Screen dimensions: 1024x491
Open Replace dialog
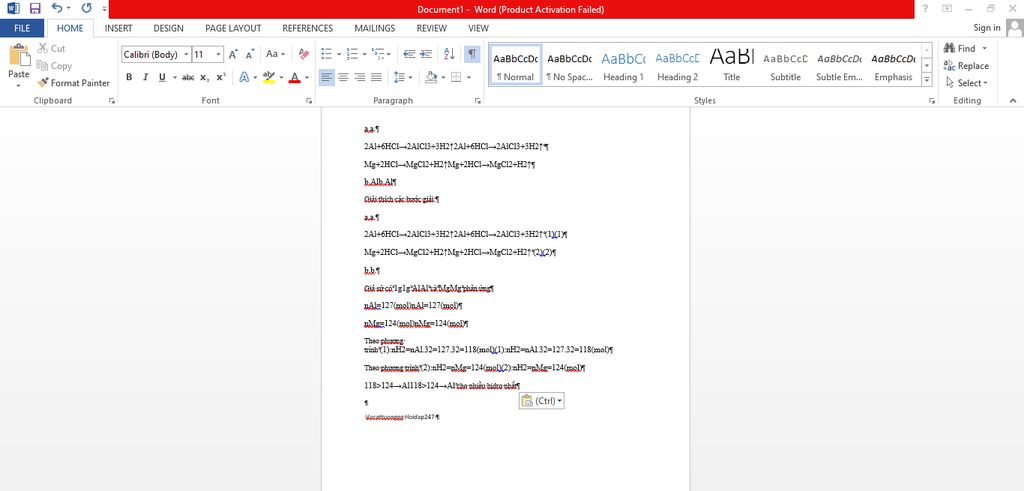tap(966, 65)
